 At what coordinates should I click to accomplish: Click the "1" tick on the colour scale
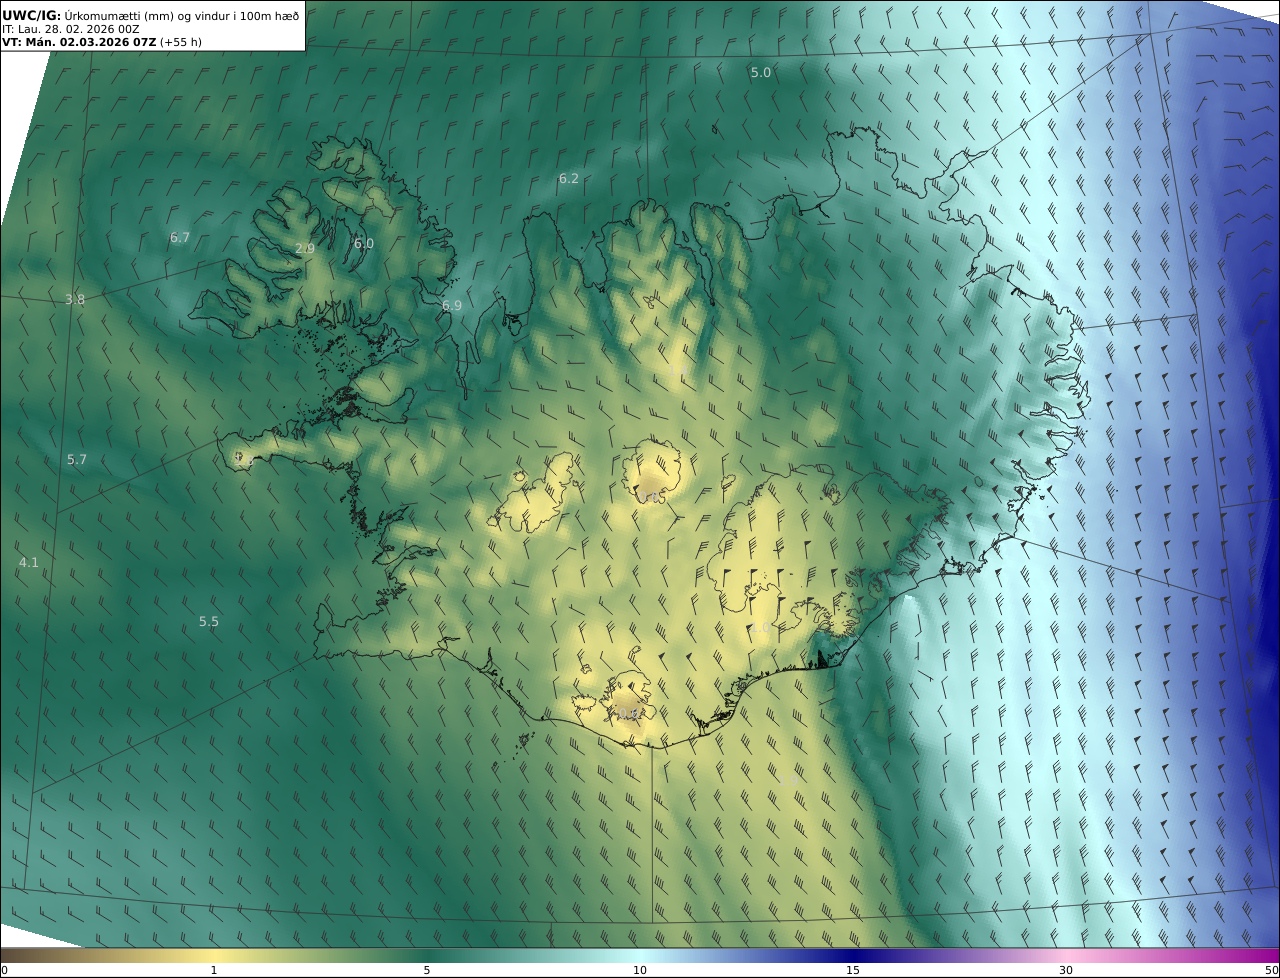(214, 970)
